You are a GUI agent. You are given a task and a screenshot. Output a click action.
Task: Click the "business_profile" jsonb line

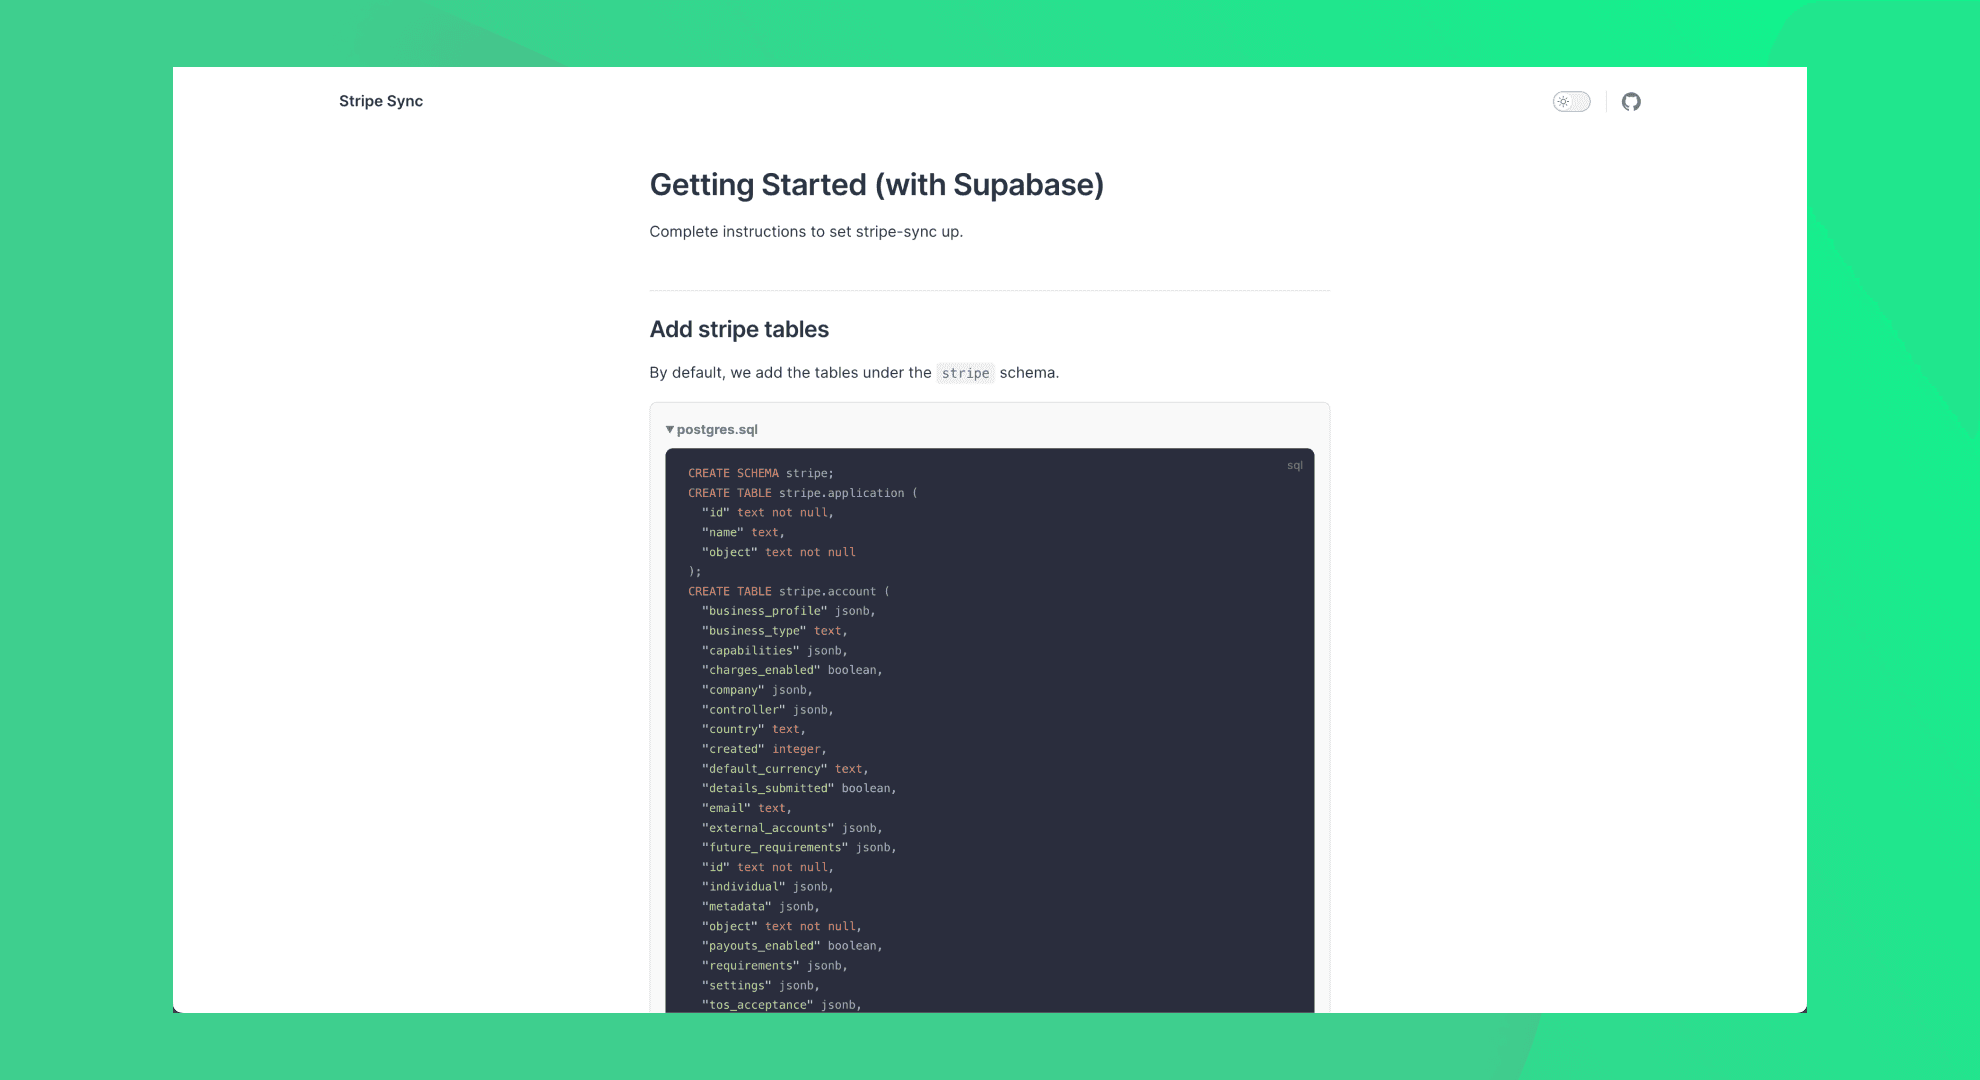coord(789,611)
